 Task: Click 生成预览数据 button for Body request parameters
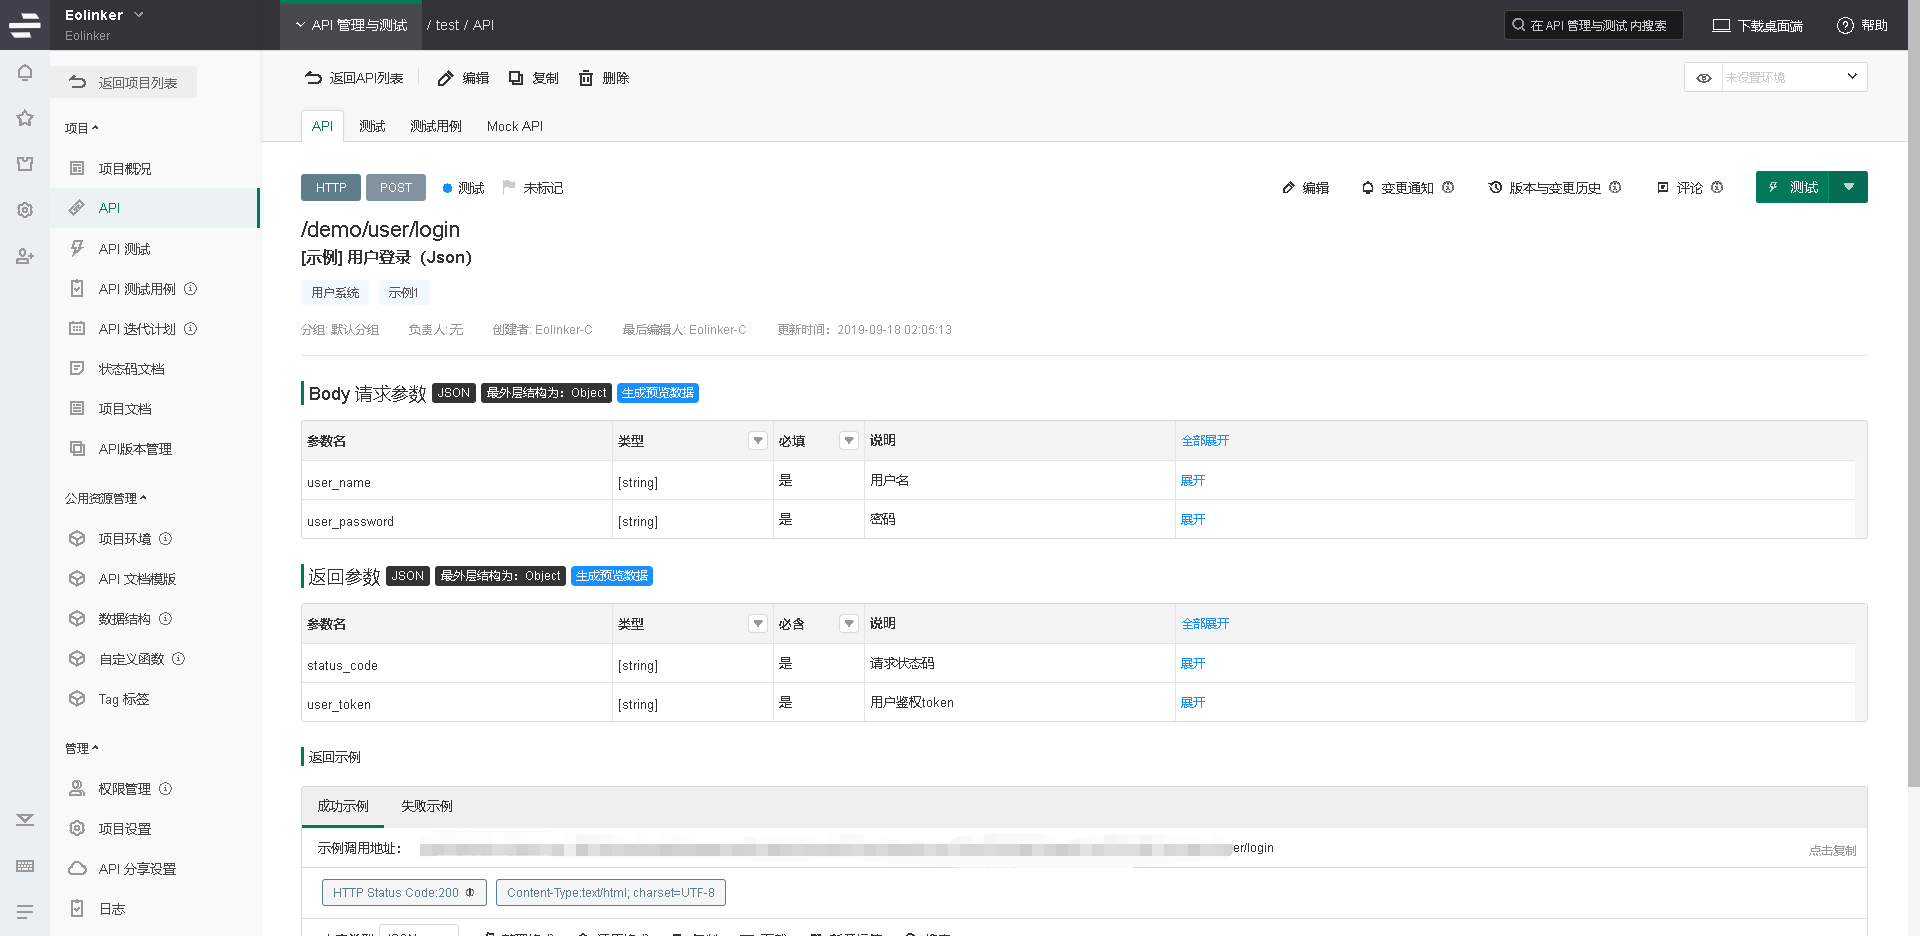657,393
